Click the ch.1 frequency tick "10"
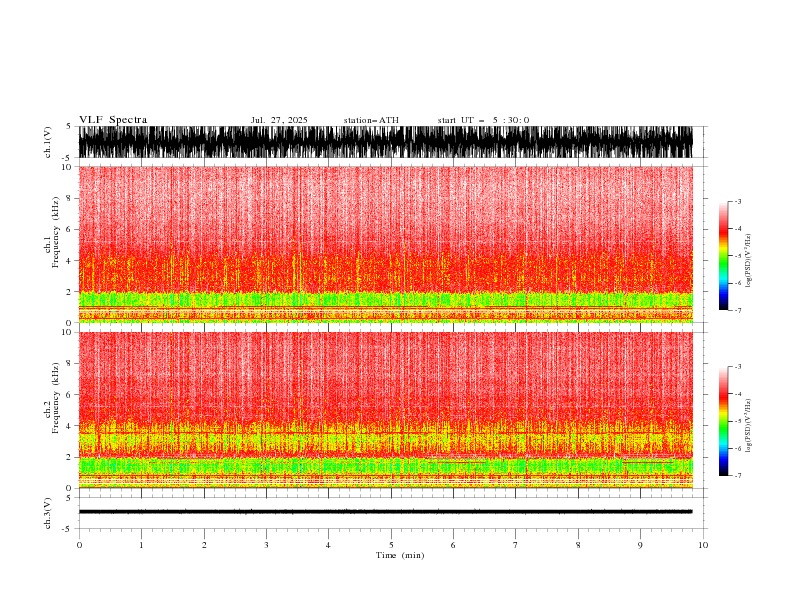 pyautogui.click(x=67, y=167)
